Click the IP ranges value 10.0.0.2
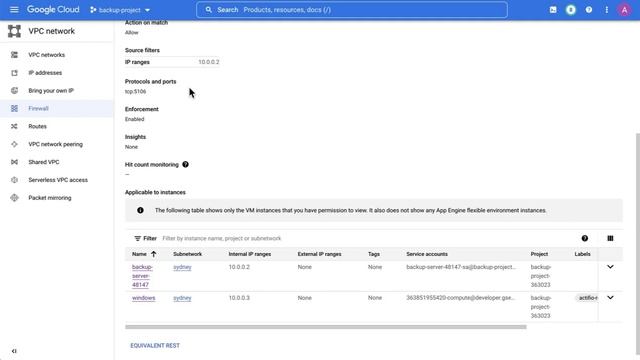 (209, 62)
